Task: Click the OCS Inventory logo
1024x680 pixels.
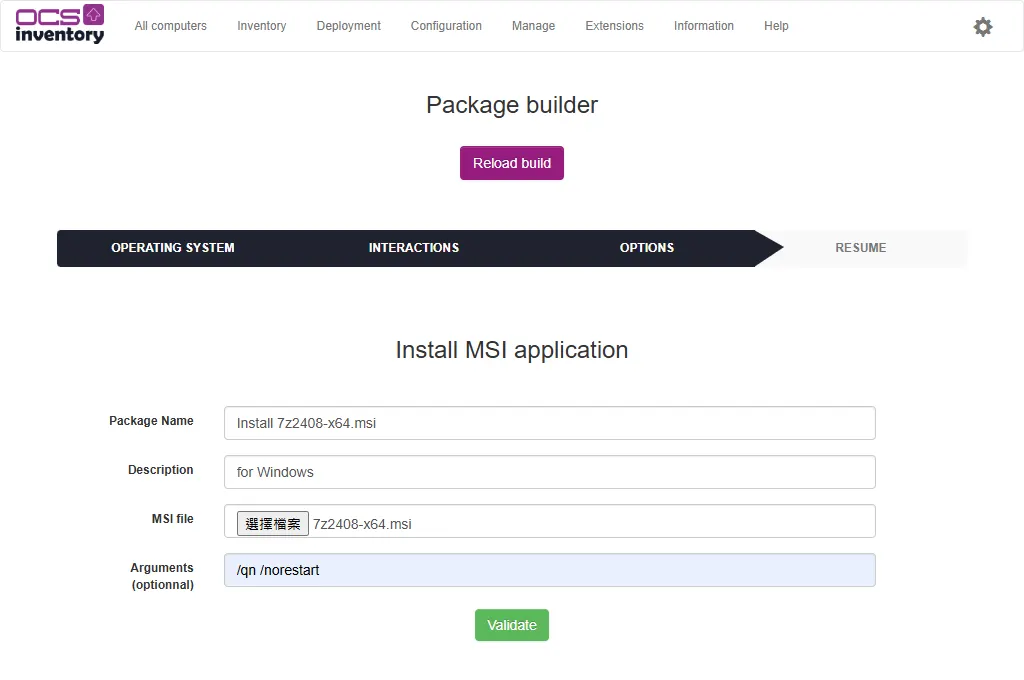Action: (x=59, y=25)
